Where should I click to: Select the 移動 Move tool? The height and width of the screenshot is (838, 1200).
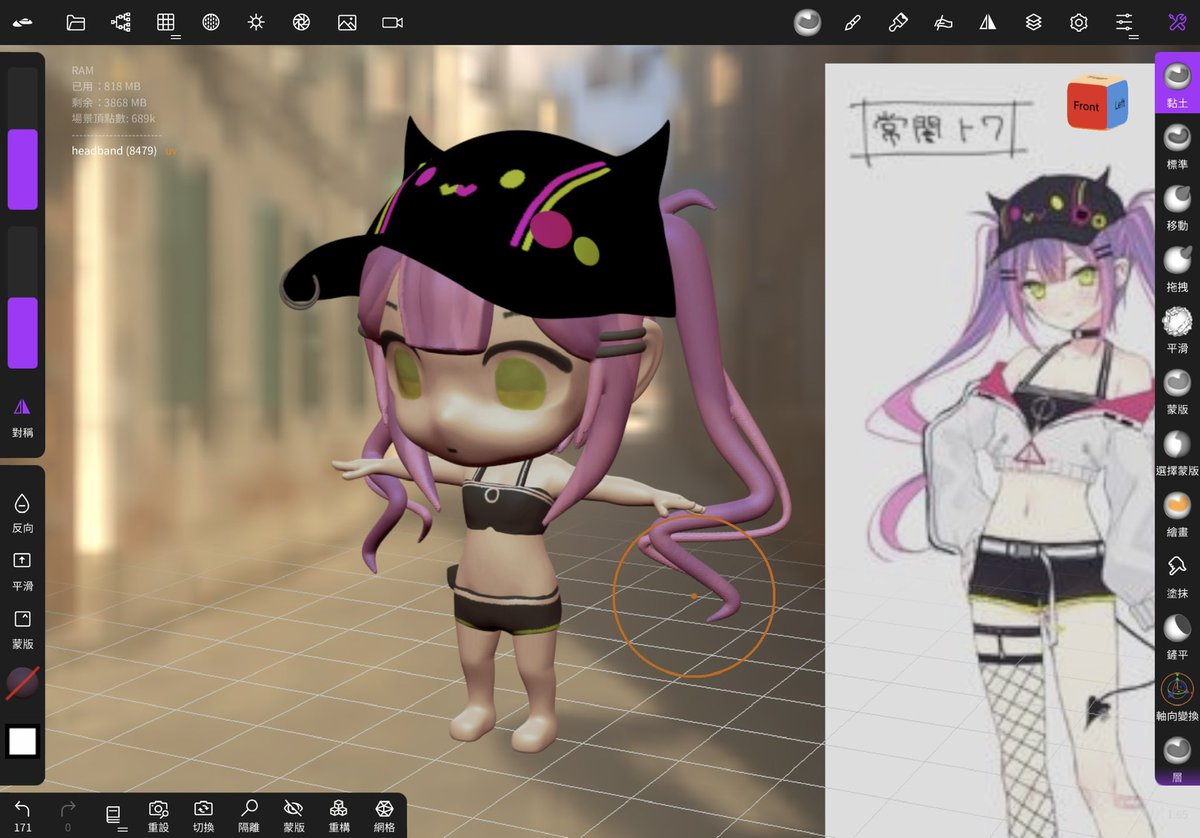pos(1177,206)
